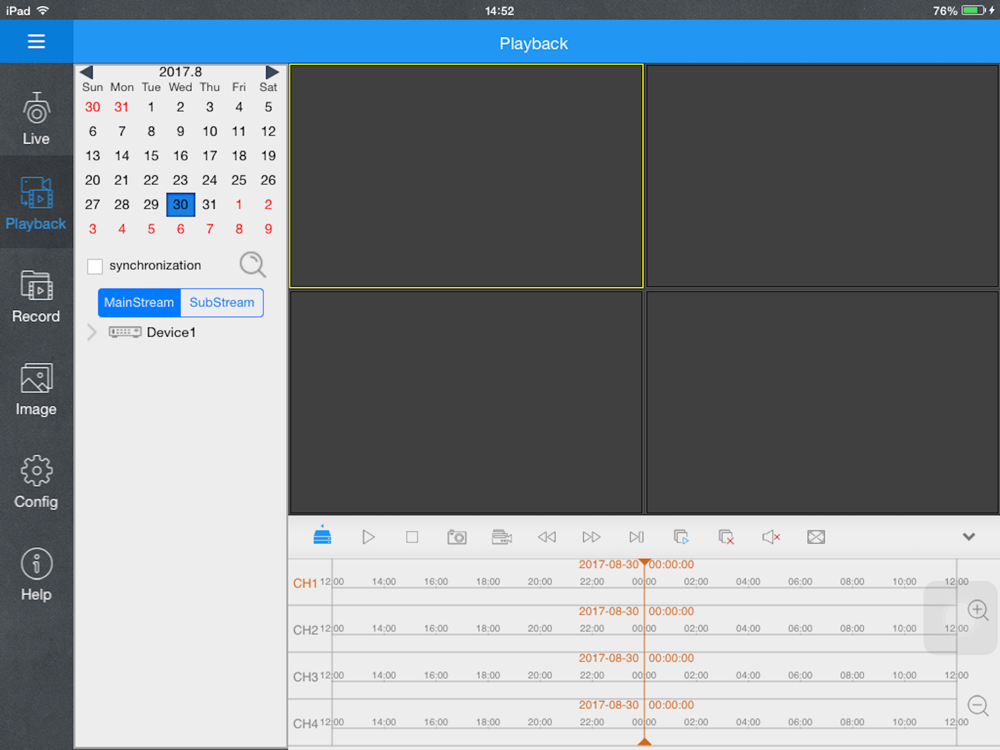Click 20:00 on the CH3 timeline
The height and width of the screenshot is (750, 1000).
click(540, 675)
